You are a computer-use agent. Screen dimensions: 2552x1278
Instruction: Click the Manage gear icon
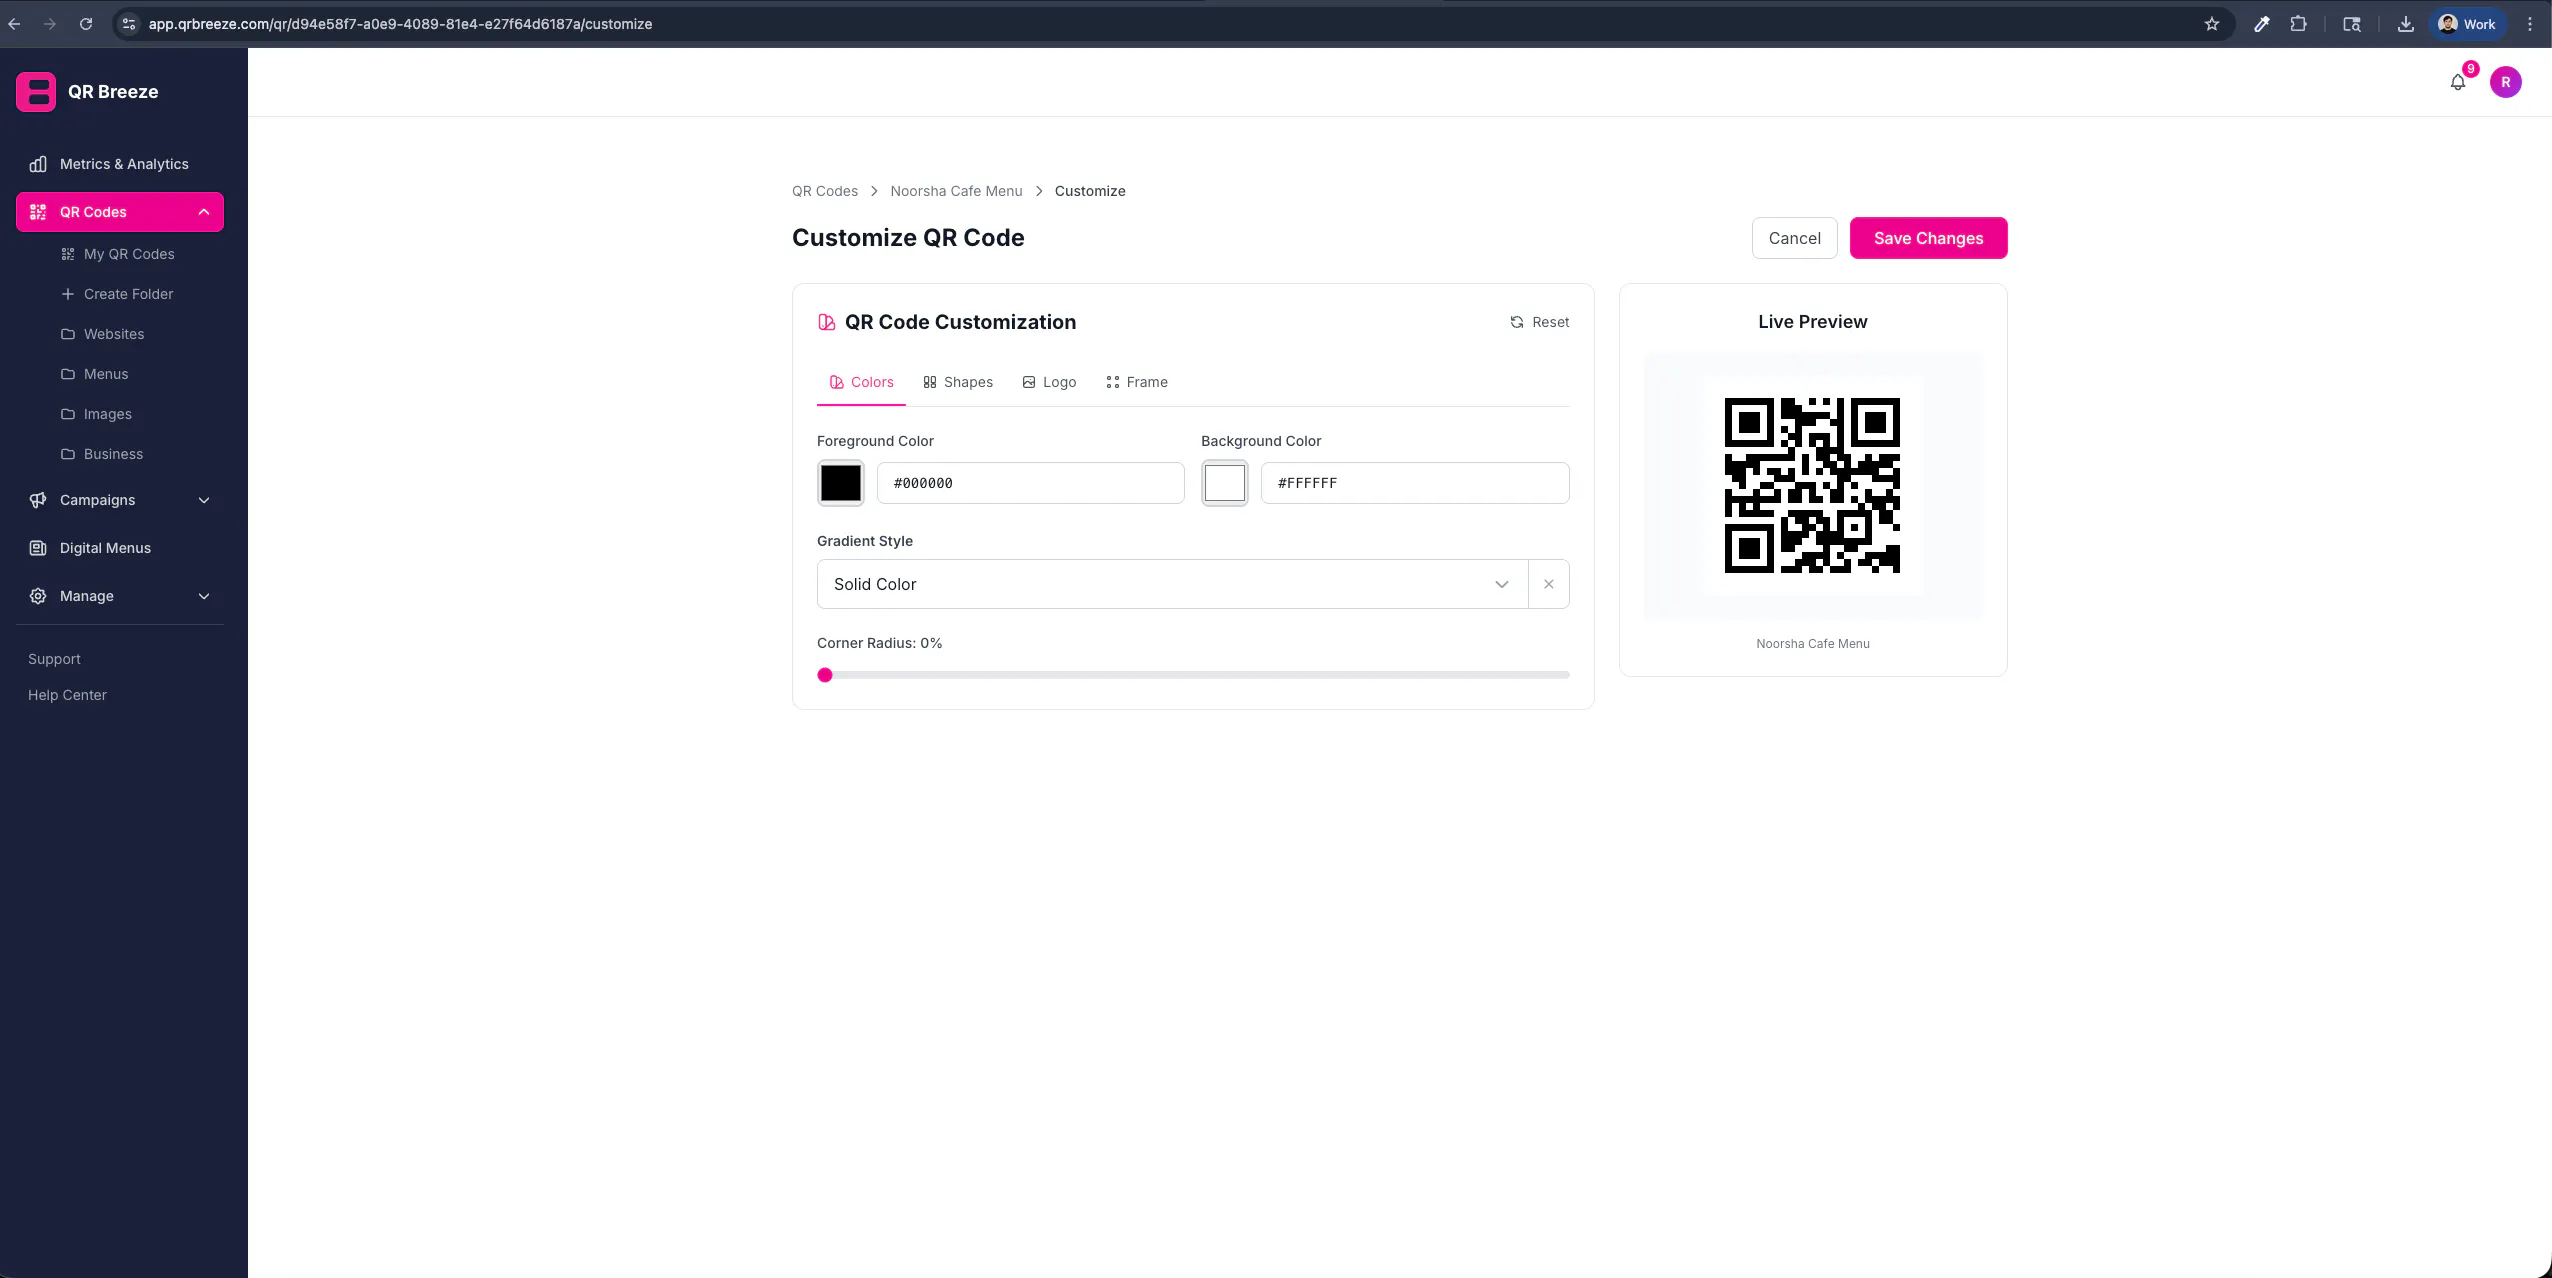(38, 596)
